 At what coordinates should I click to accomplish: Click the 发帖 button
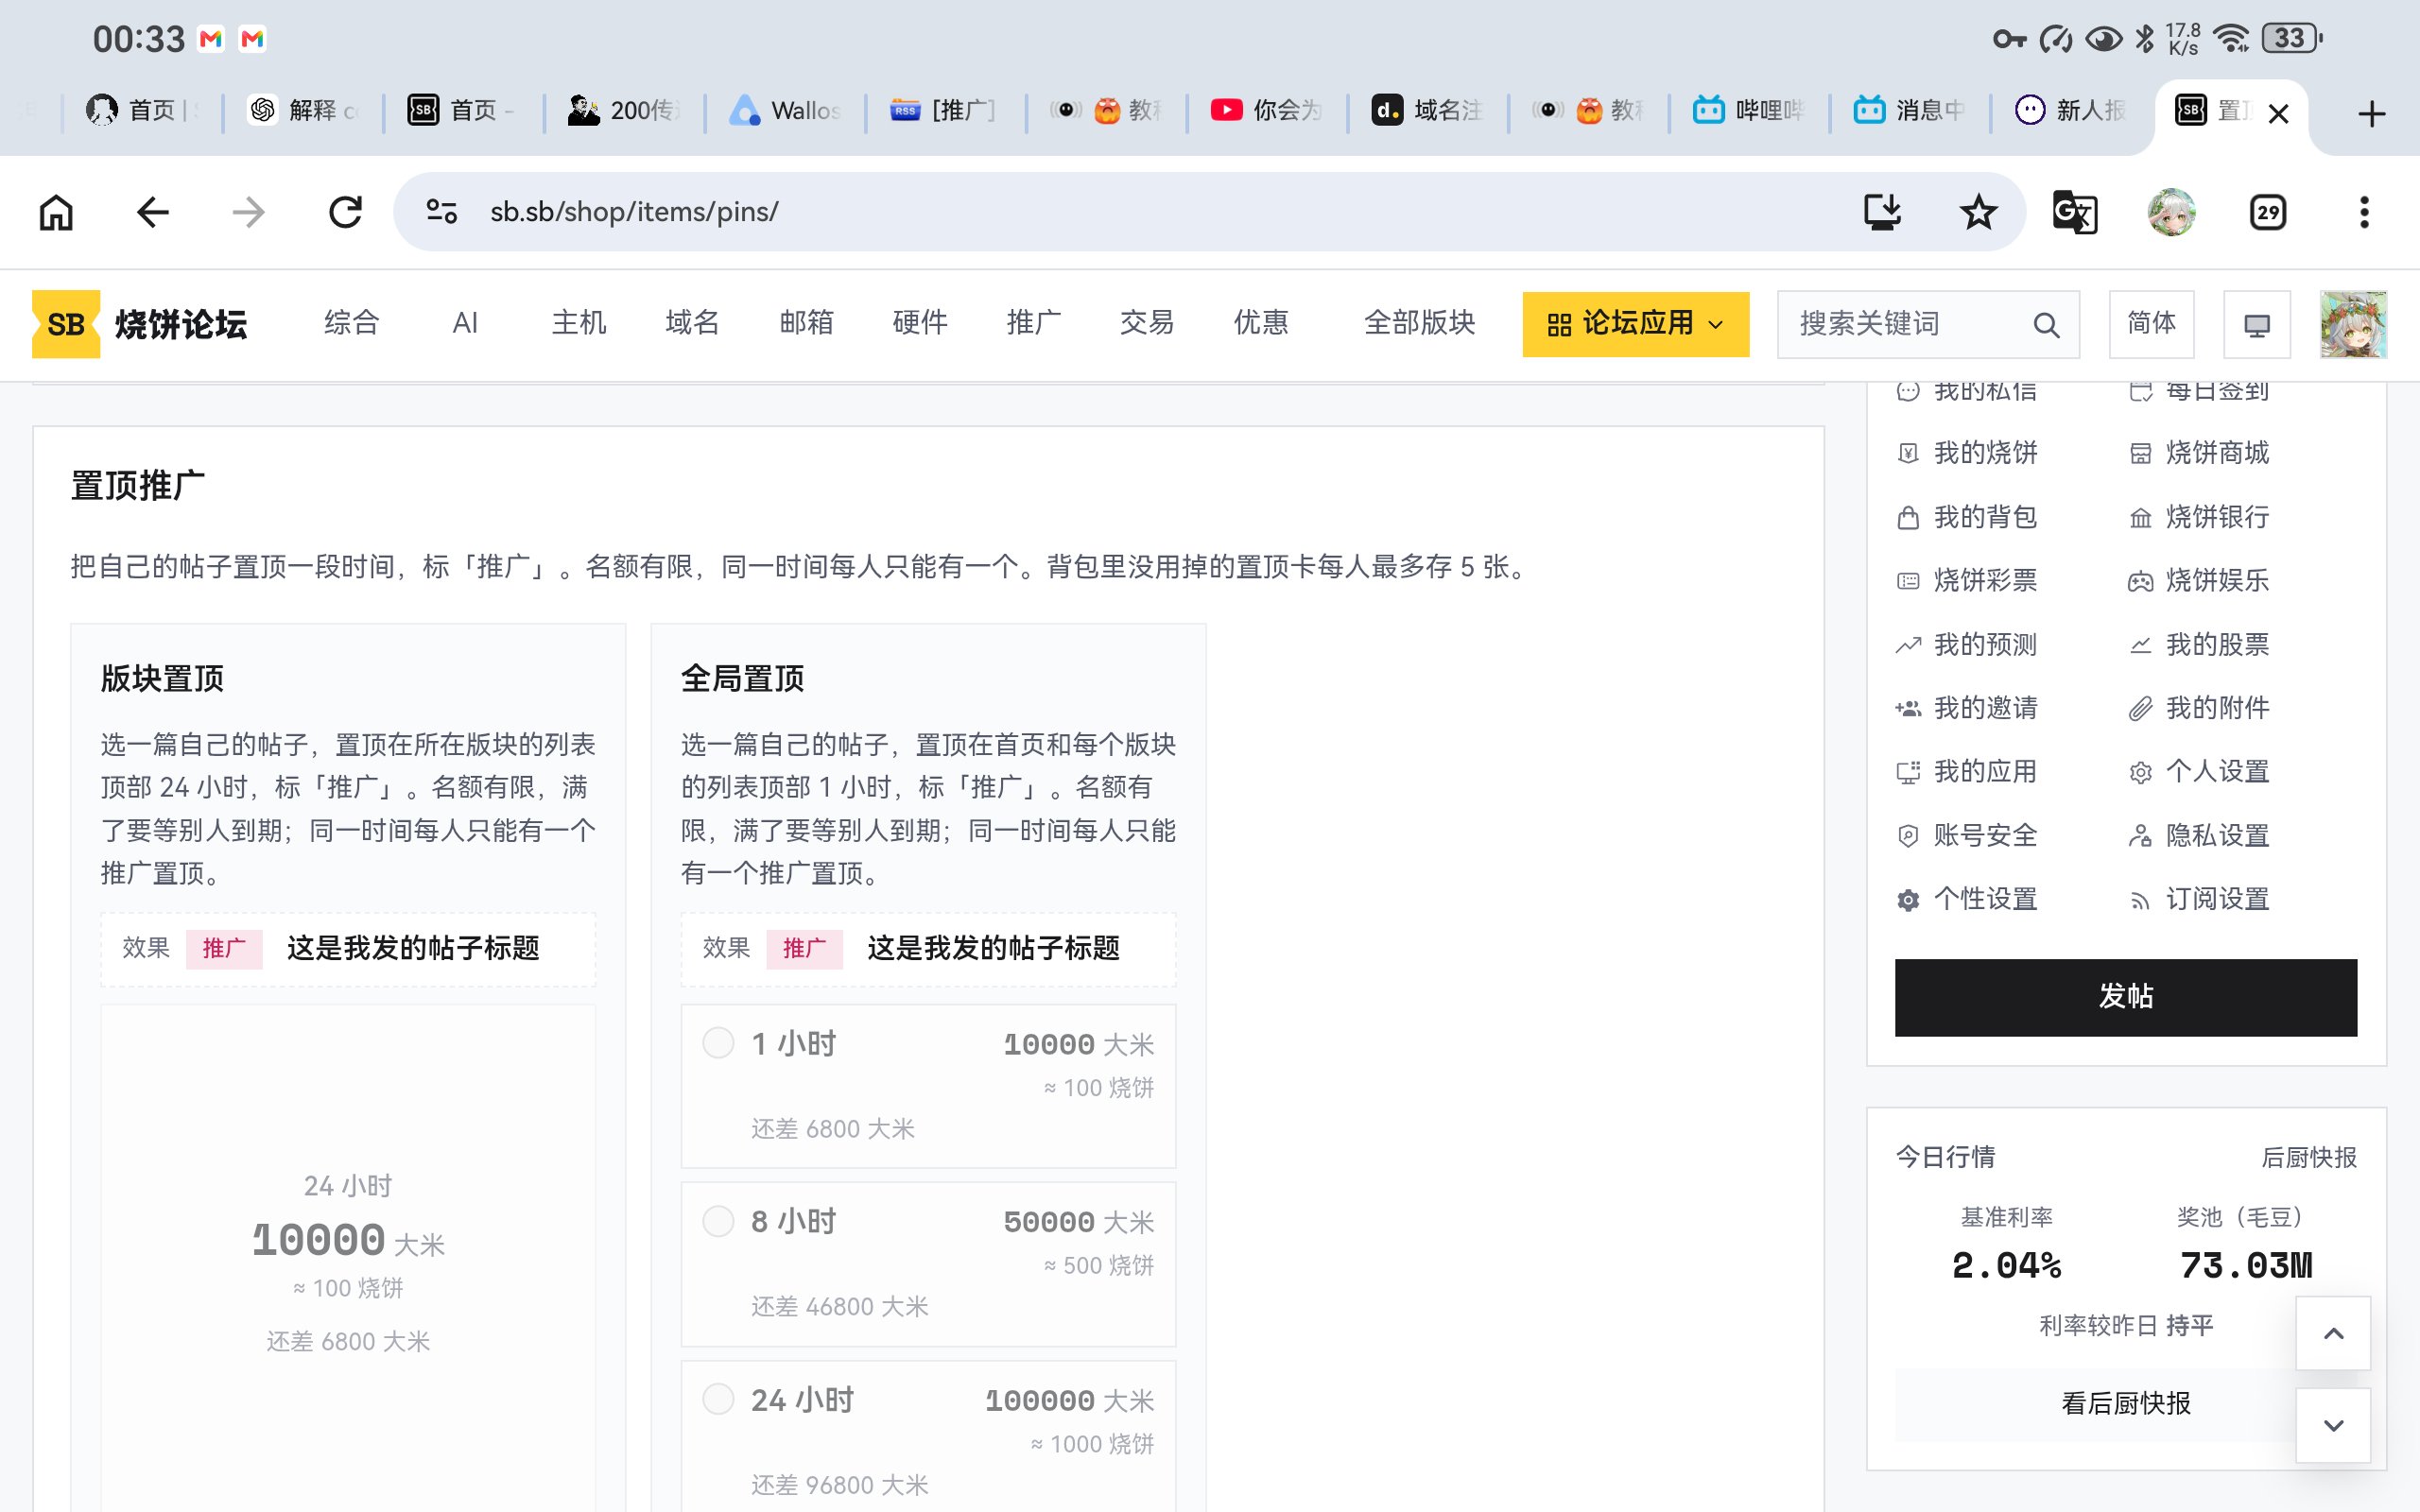[2125, 997]
